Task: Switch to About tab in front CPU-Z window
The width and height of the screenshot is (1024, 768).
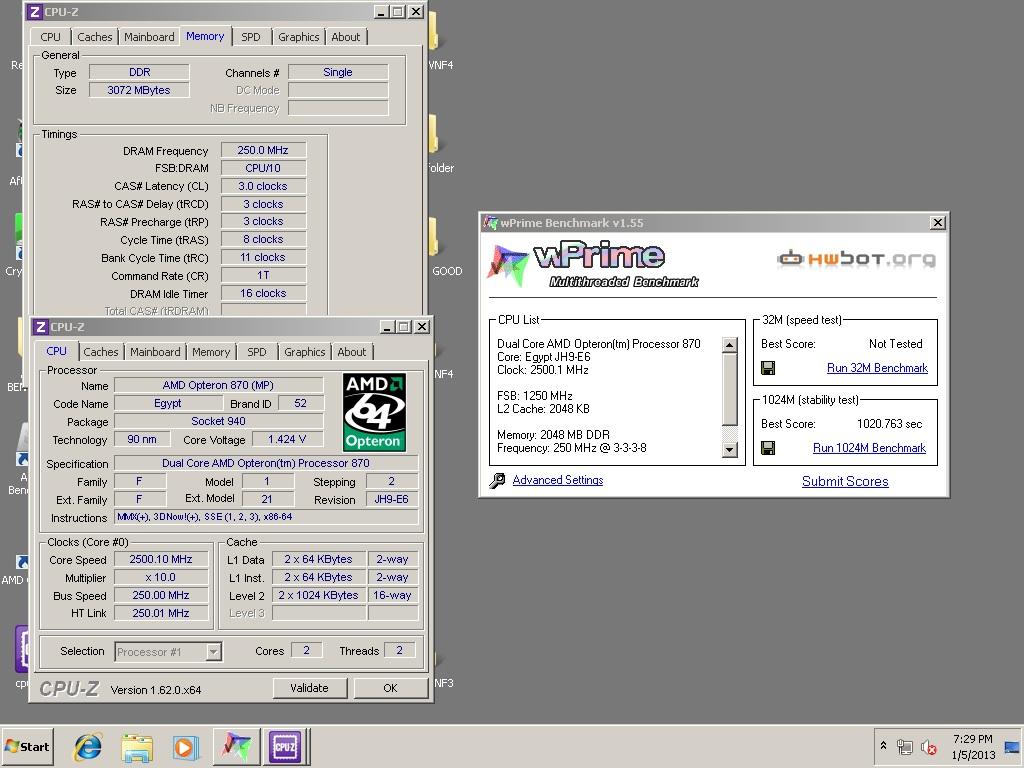Action: (x=351, y=352)
